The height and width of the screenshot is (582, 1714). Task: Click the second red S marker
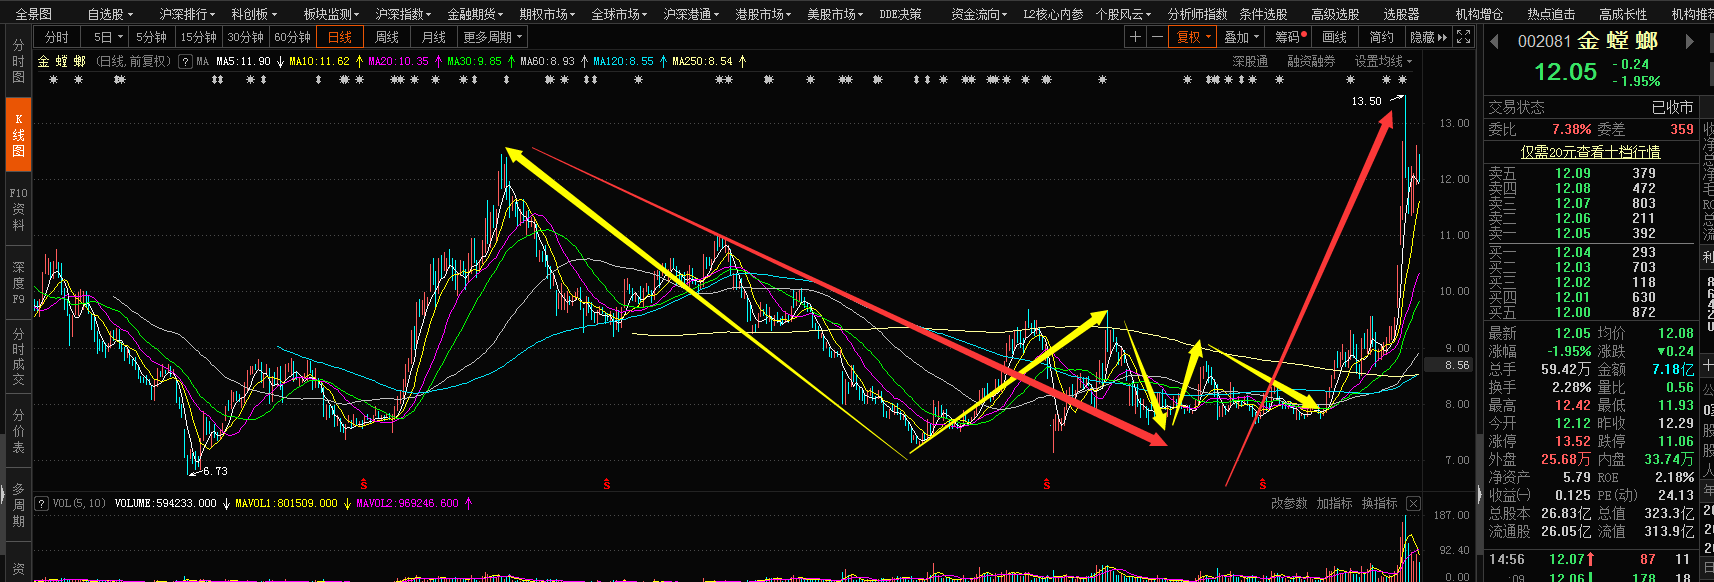pyautogui.click(x=606, y=484)
